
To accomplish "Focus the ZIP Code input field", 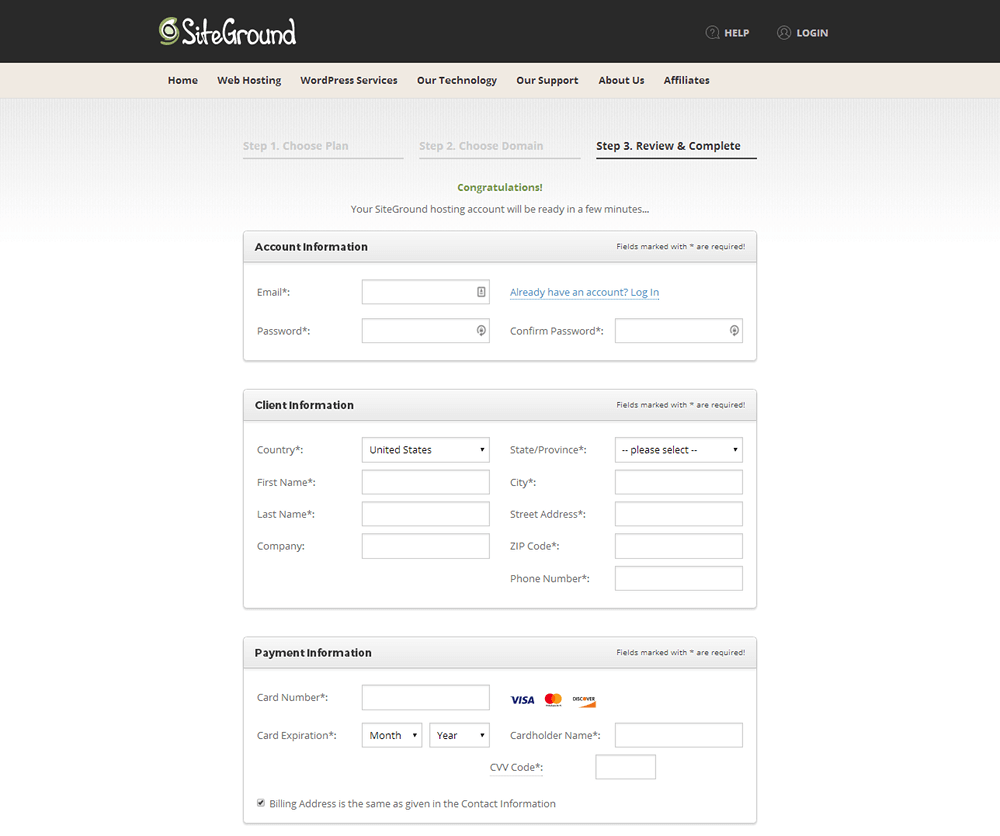I will [679, 546].
